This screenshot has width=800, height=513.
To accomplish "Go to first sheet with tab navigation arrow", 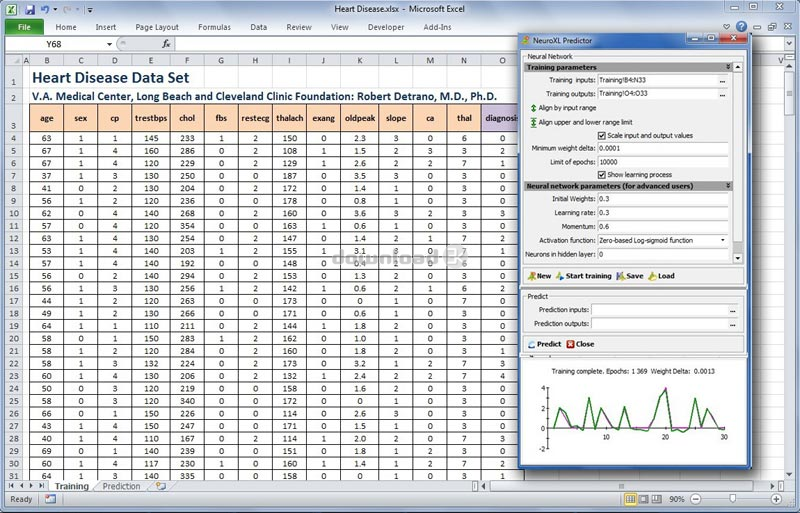I will click(x=11, y=486).
